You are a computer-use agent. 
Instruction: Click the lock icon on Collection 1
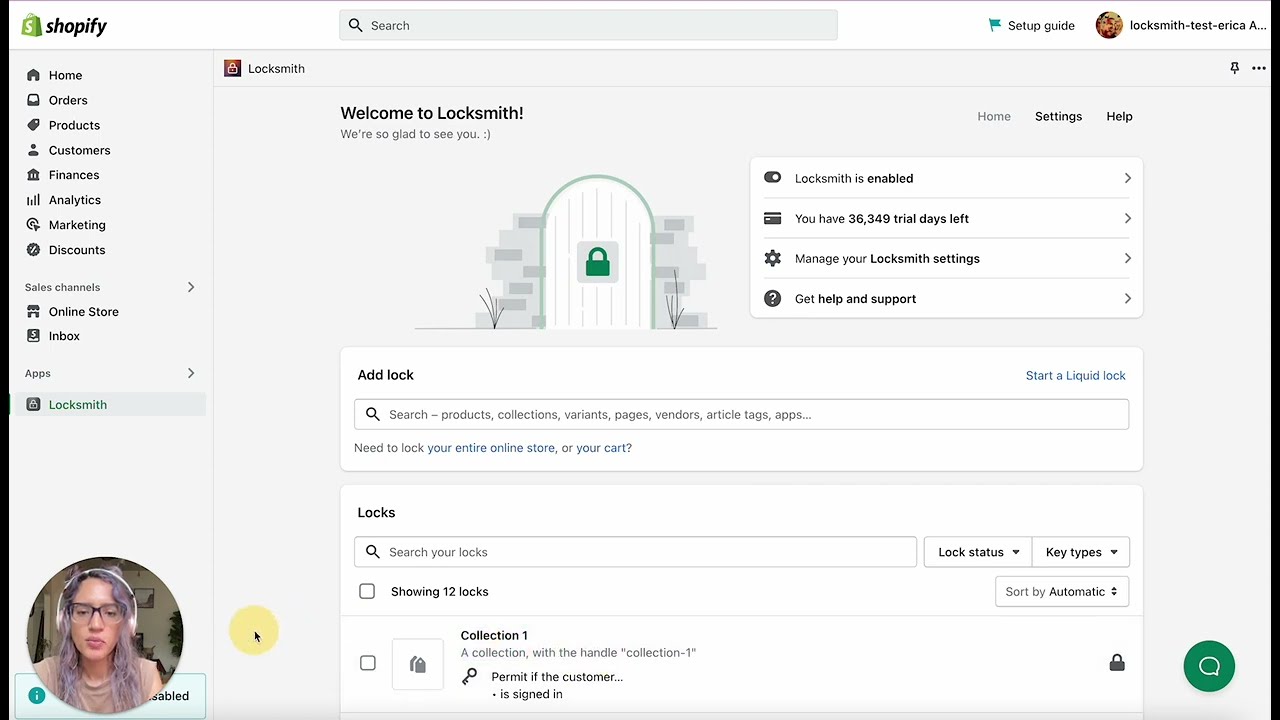[x=1117, y=663]
